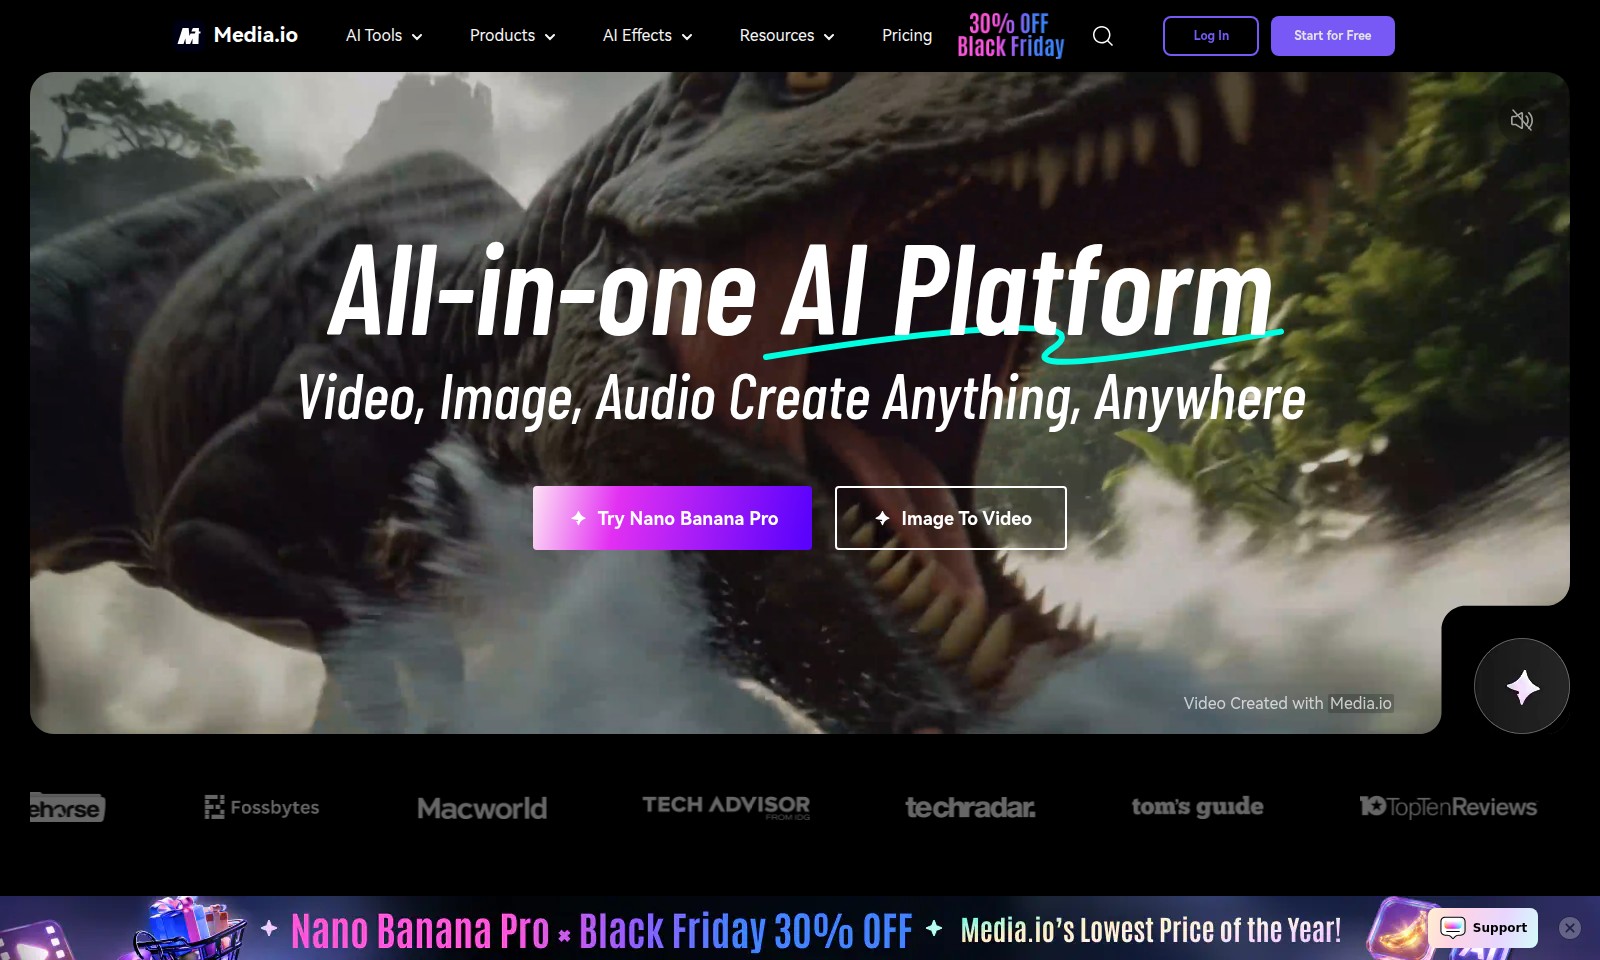The image size is (1600, 960).
Task: Click the Fossbytes logo
Action: [x=262, y=807]
